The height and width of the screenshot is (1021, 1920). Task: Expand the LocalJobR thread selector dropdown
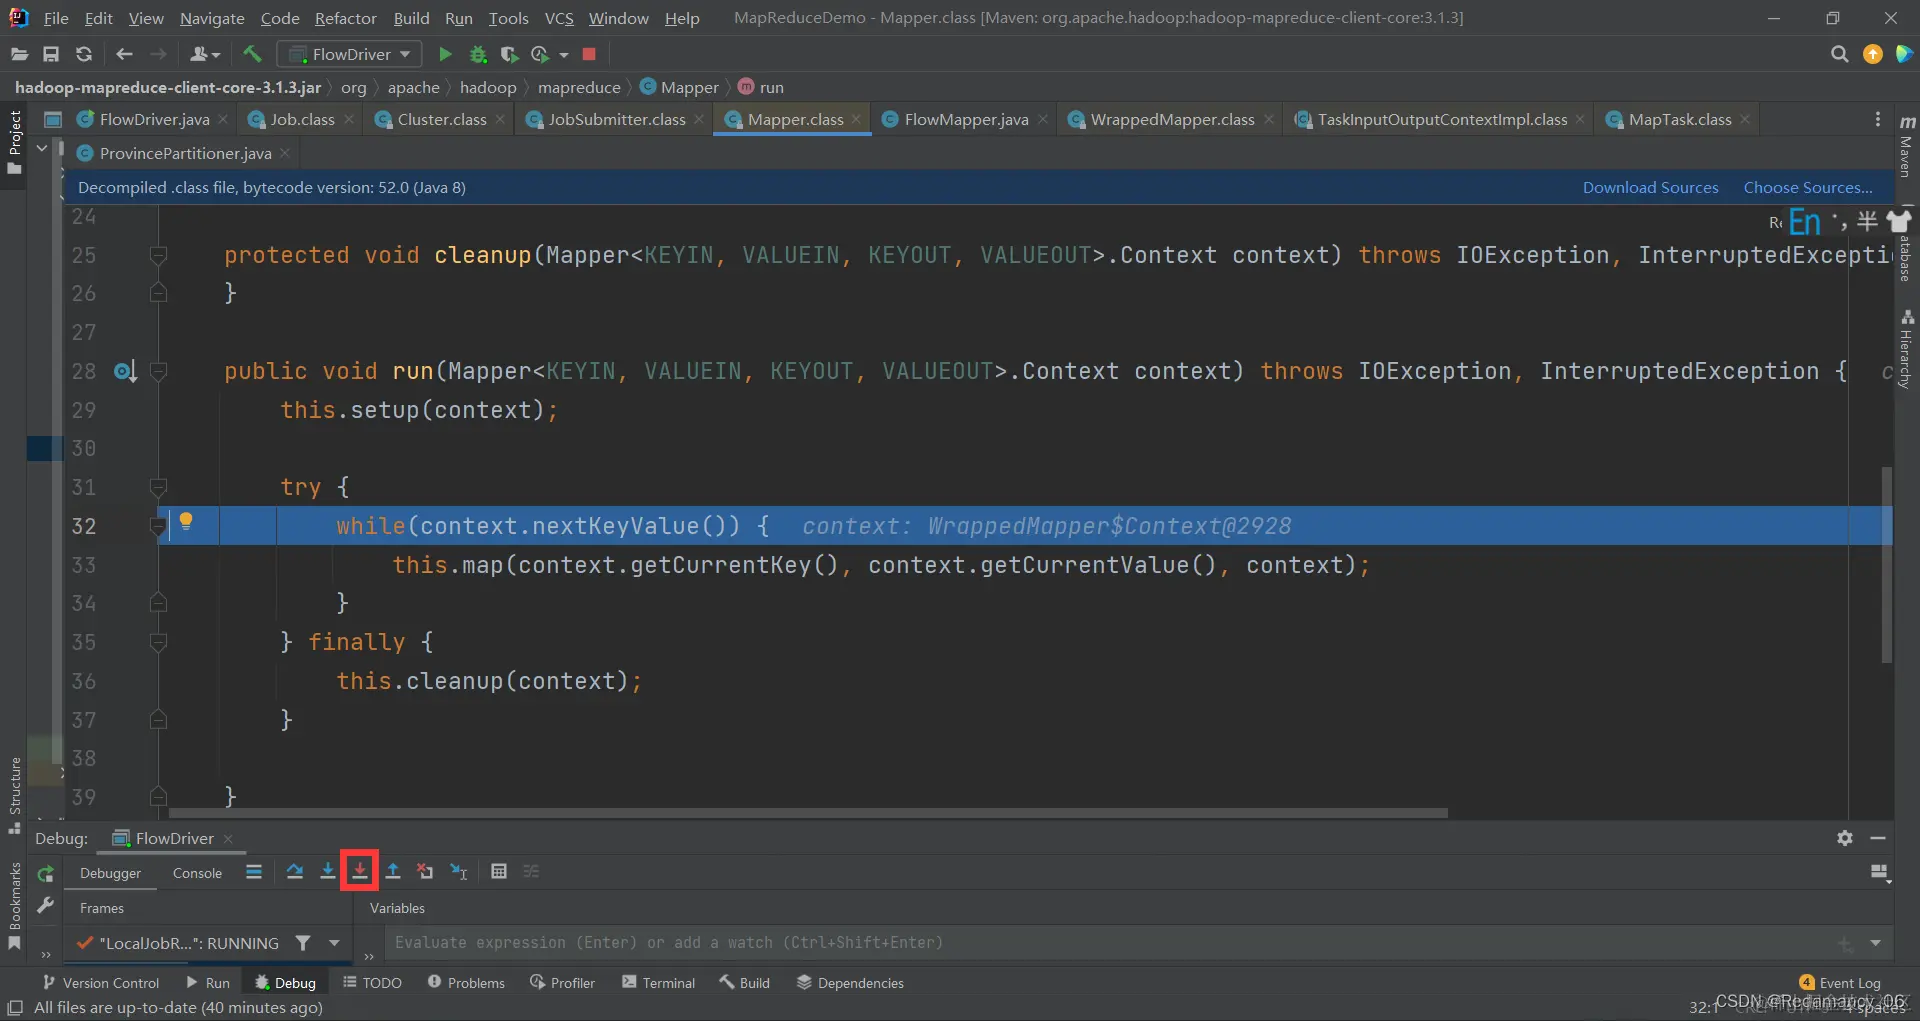point(334,942)
